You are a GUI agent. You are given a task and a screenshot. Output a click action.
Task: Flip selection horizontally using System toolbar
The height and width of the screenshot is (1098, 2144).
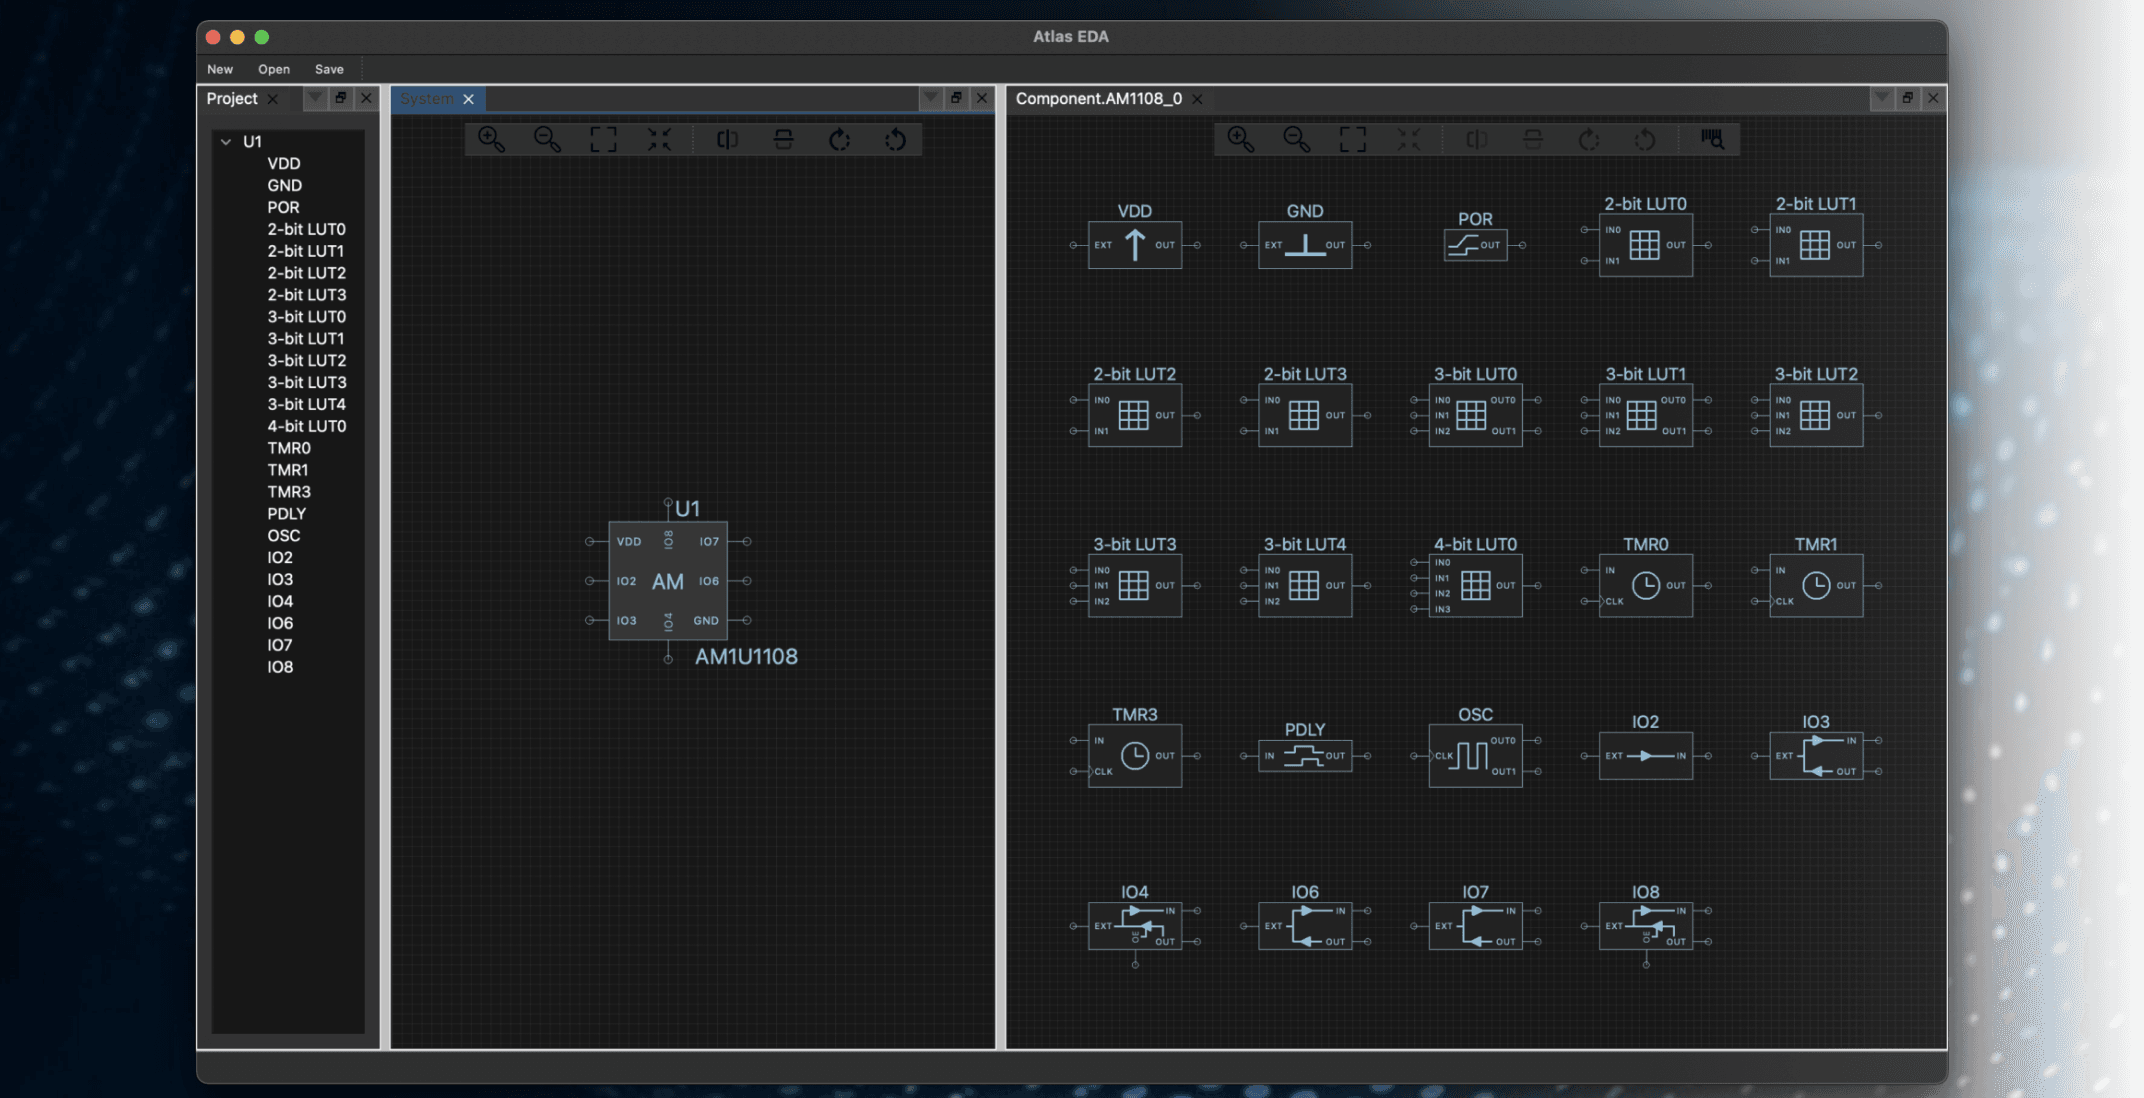(726, 140)
